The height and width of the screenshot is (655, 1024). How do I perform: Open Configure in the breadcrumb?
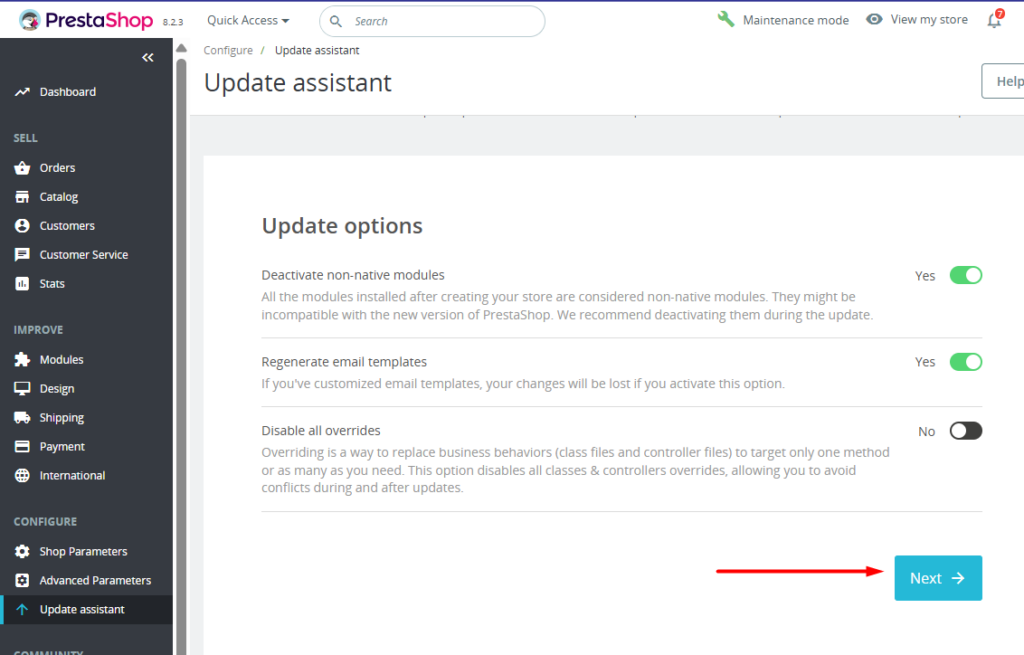tap(228, 49)
